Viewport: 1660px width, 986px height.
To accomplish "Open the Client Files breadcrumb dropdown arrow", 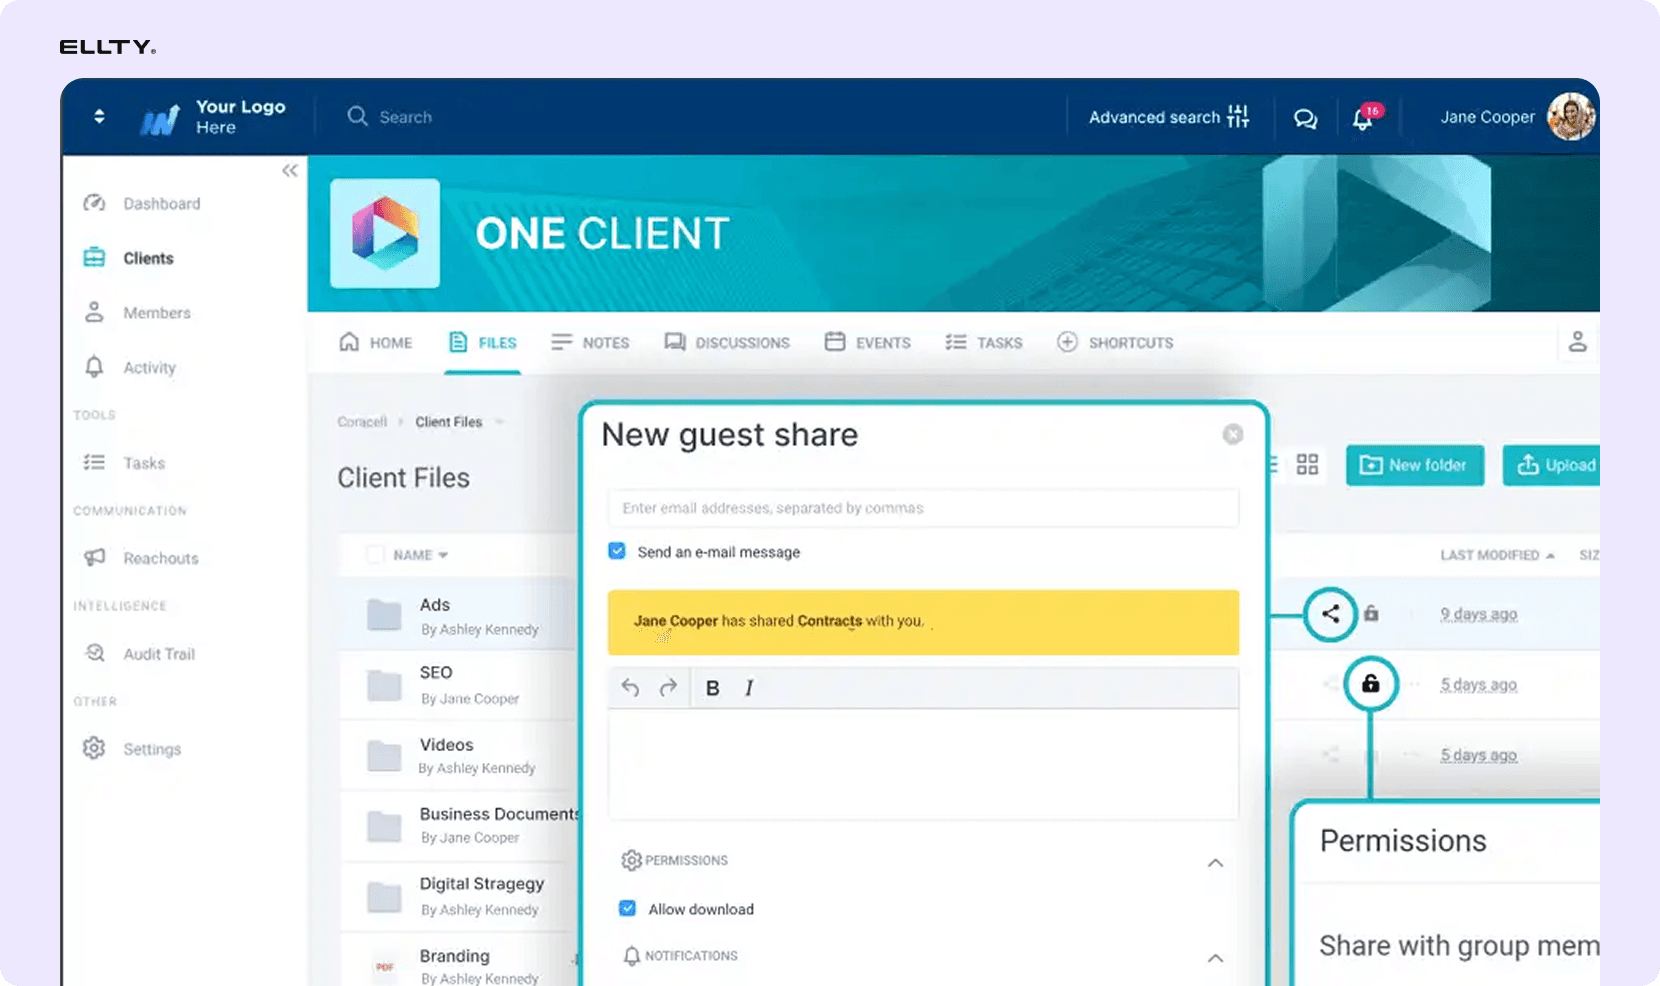I will [499, 422].
